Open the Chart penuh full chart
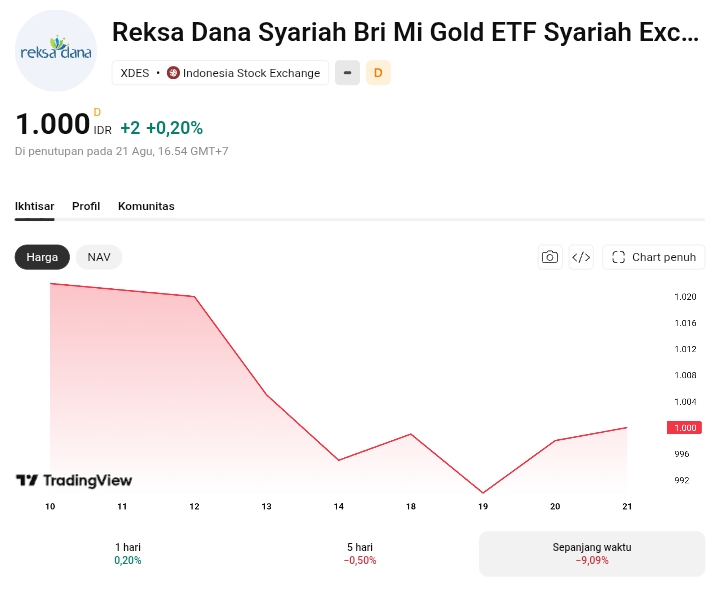The width and height of the screenshot is (720, 591). [653, 257]
